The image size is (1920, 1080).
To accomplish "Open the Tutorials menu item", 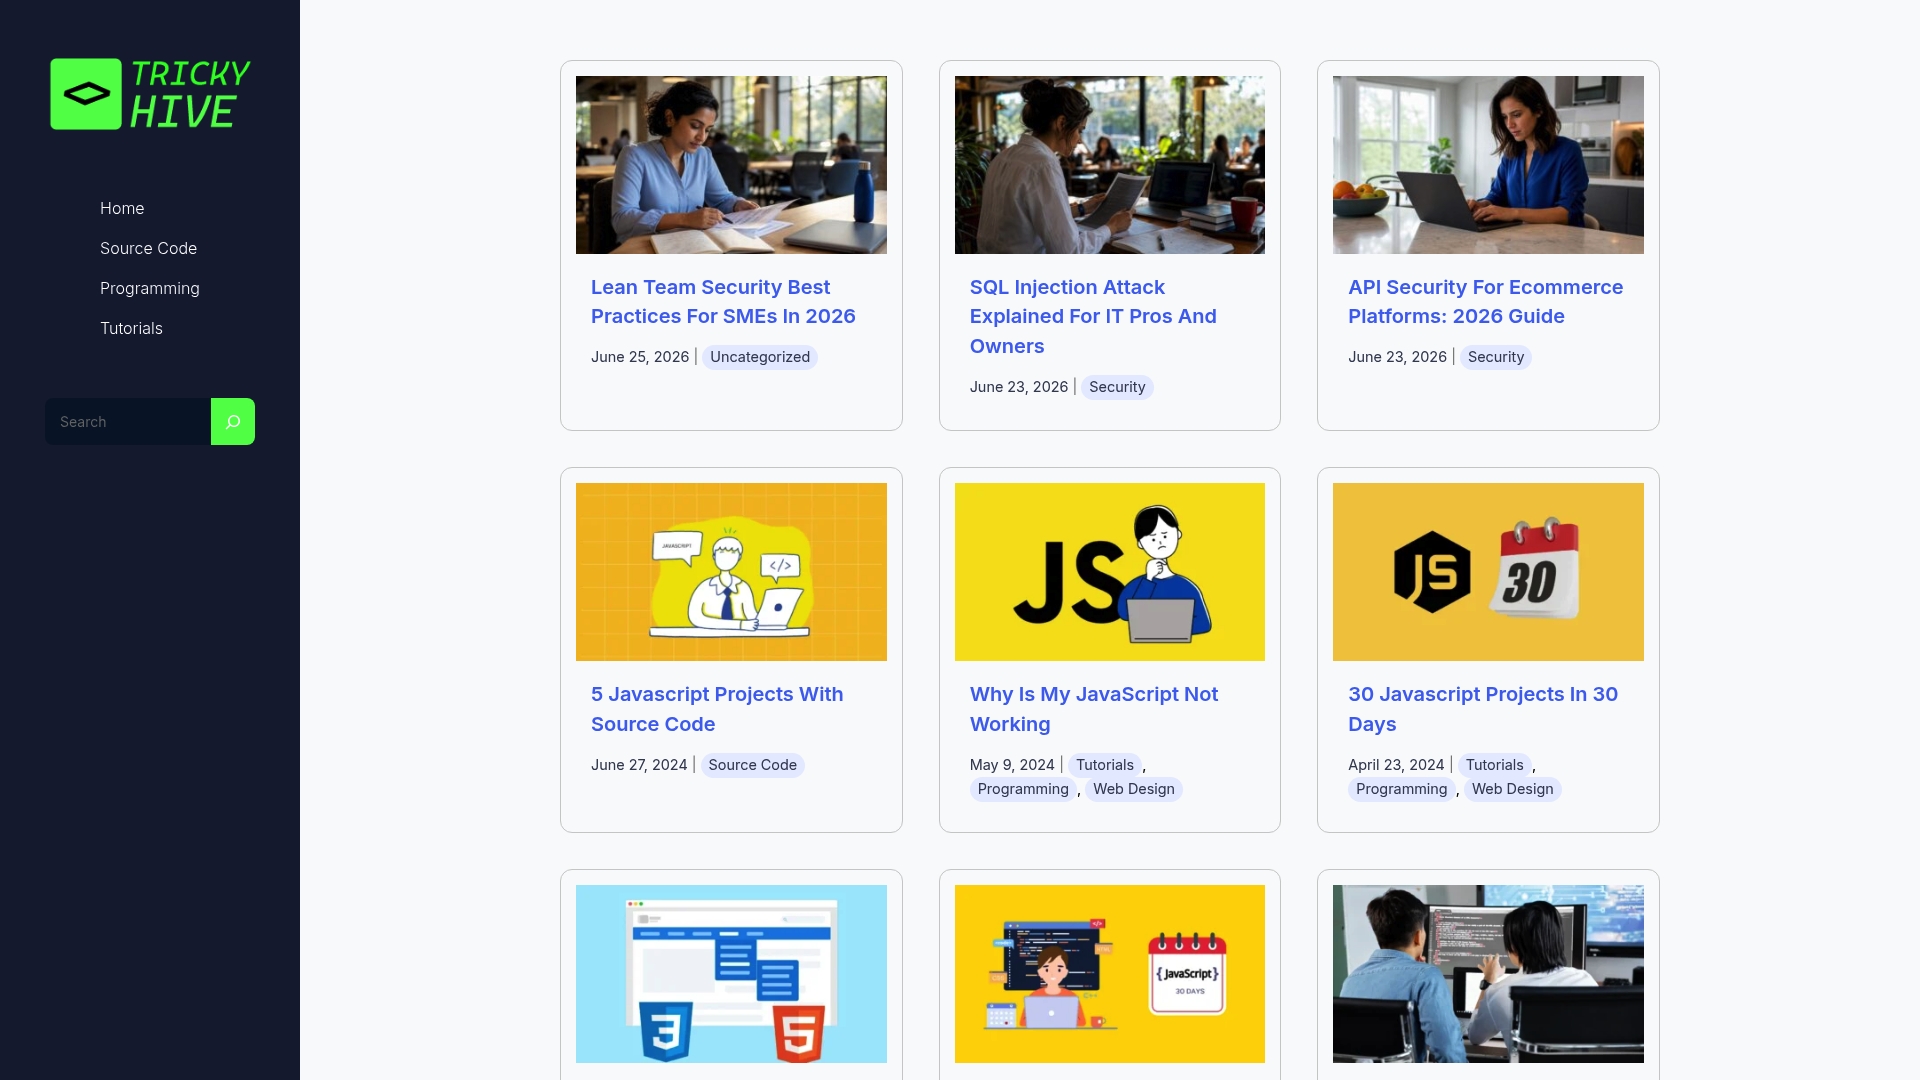I will (x=131, y=328).
